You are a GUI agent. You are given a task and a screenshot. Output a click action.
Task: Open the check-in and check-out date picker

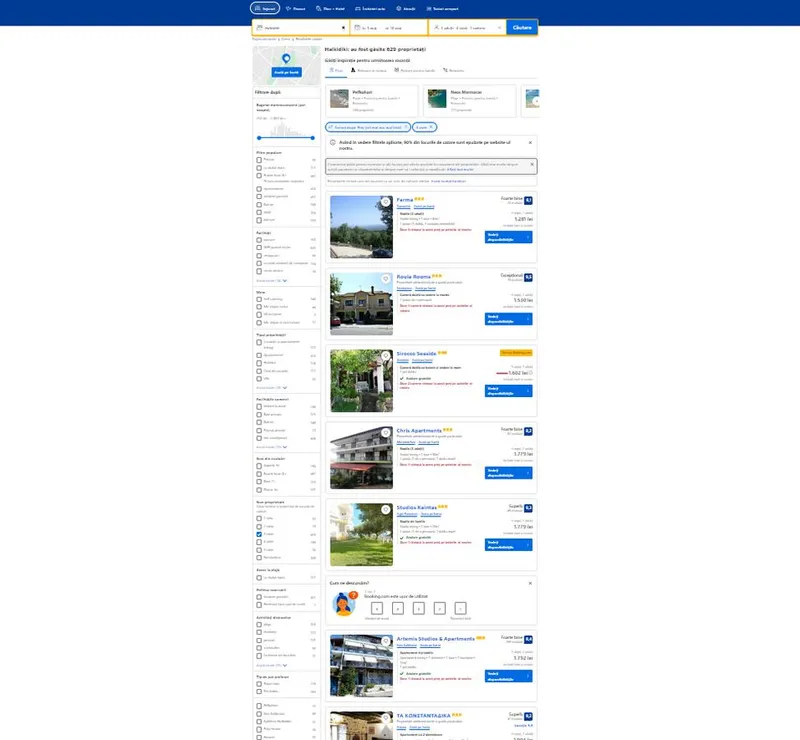pos(389,28)
